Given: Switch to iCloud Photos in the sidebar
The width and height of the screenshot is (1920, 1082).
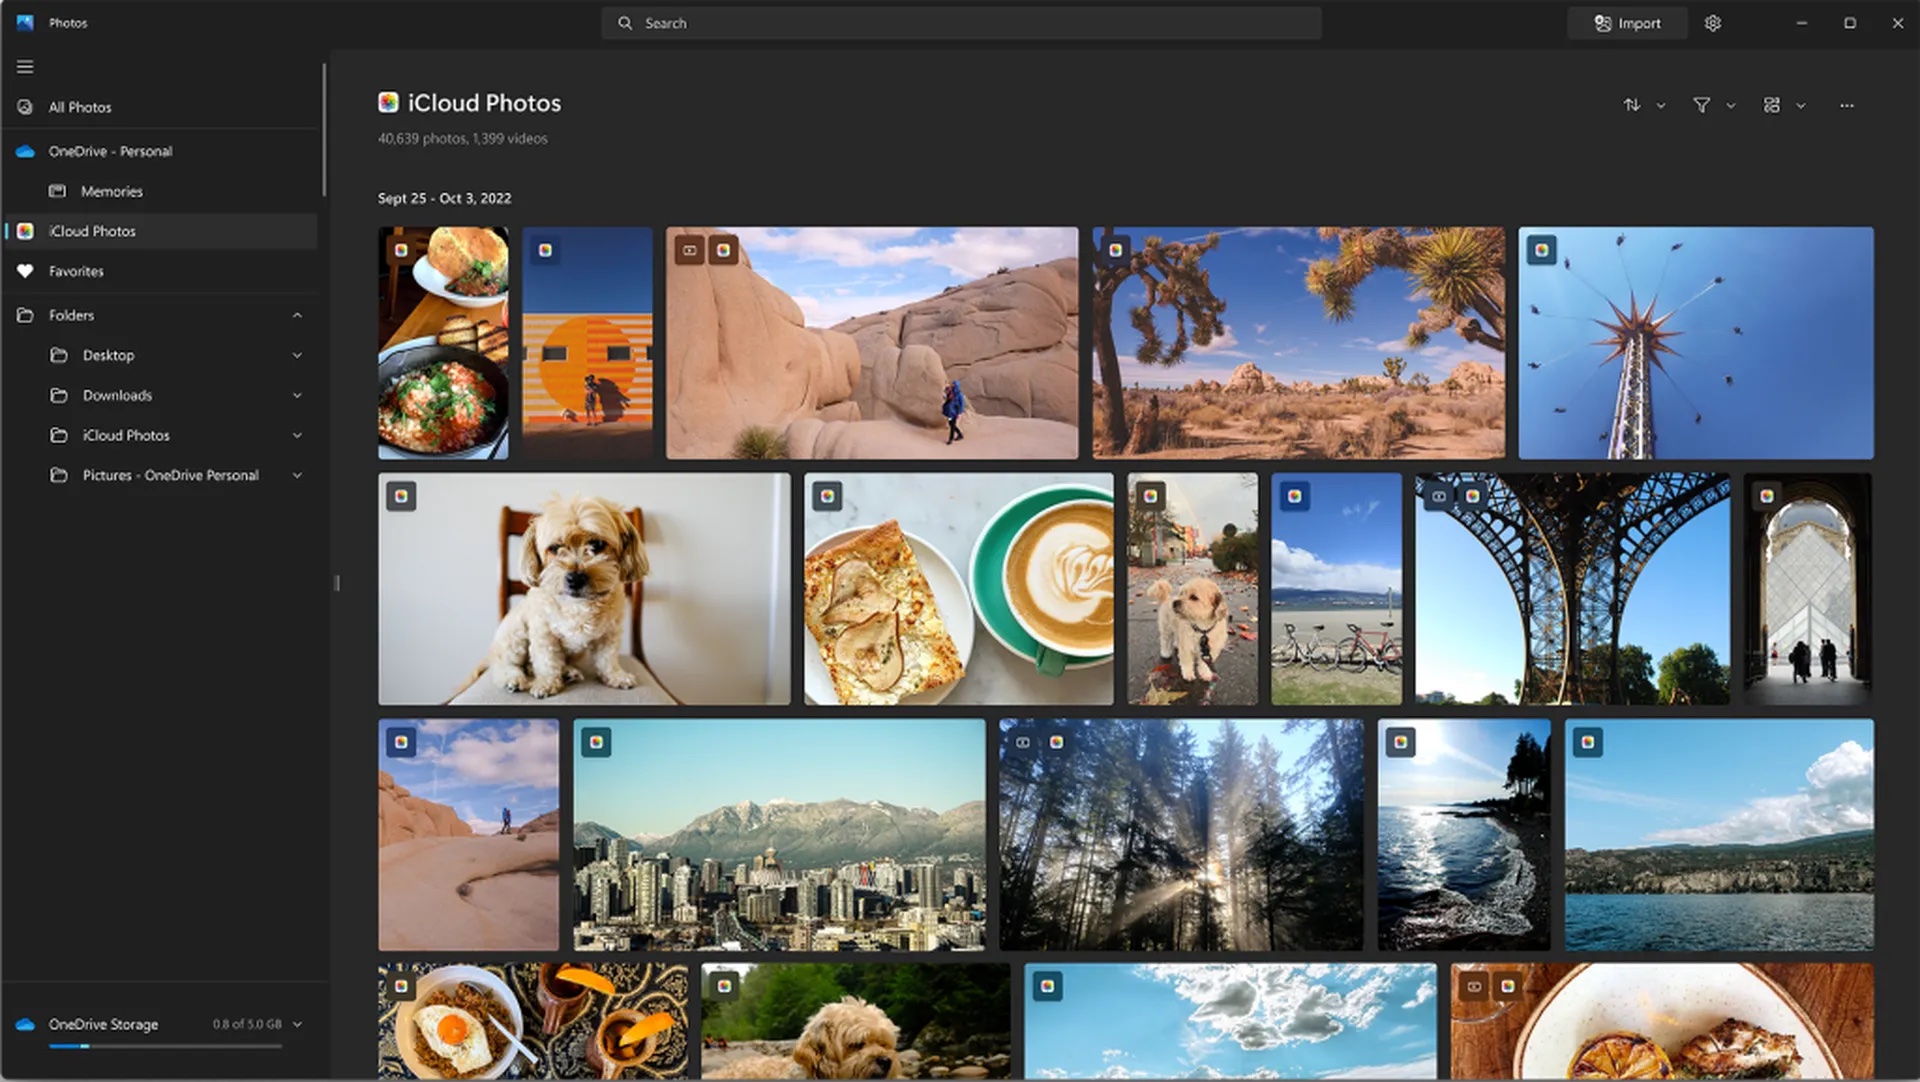Looking at the screenshot, I should (92, 230).
